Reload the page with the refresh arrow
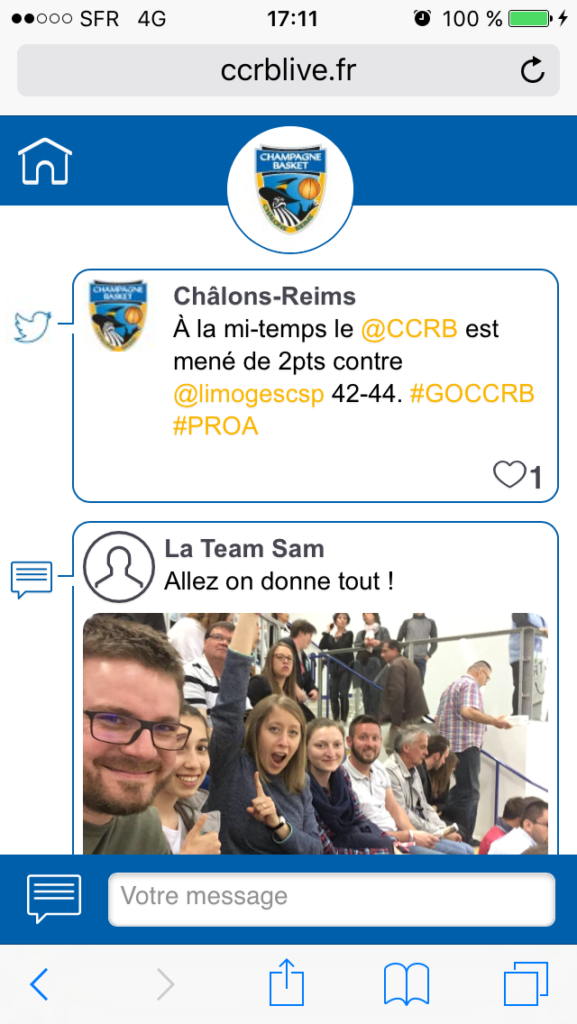Image resolution: width=577 pixels, height=1024 pixels. (x=533, y=71)
